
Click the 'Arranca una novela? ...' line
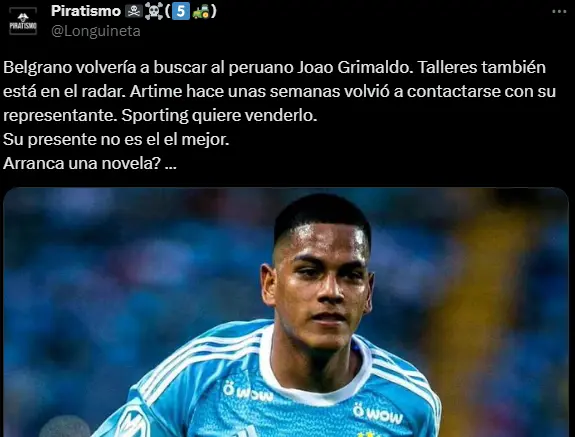point(90,163)
